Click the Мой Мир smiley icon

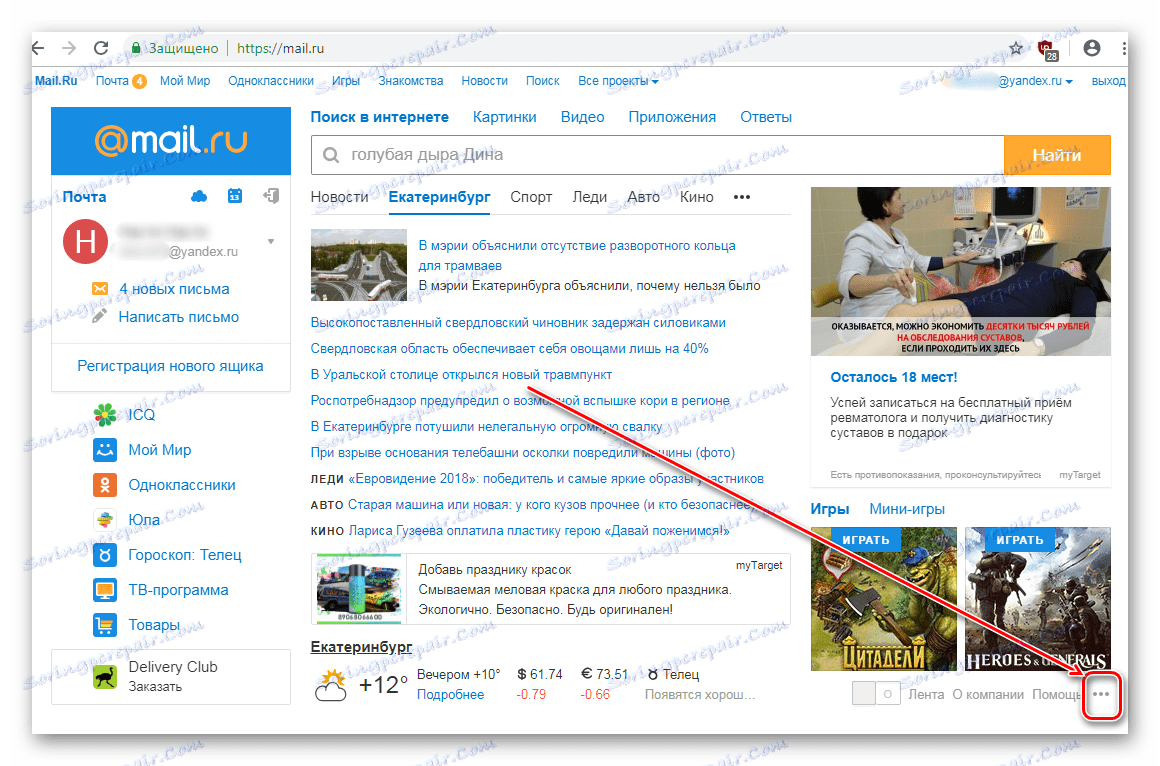105,450
